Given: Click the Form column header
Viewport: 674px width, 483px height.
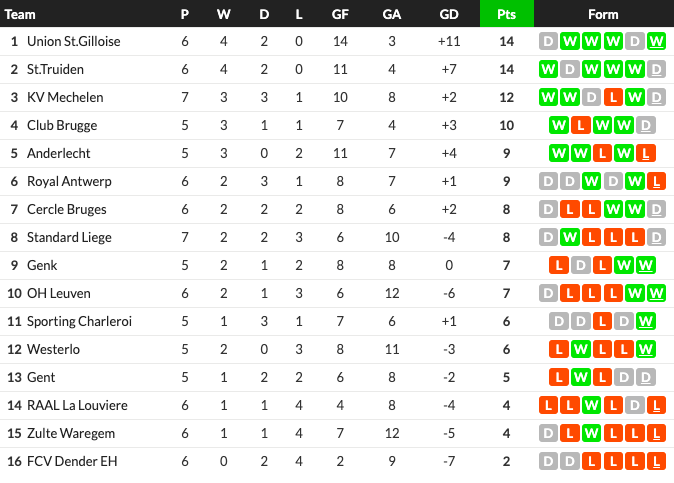Looking at the screenshot, I should pyautogui.click(x=603, y=14).
